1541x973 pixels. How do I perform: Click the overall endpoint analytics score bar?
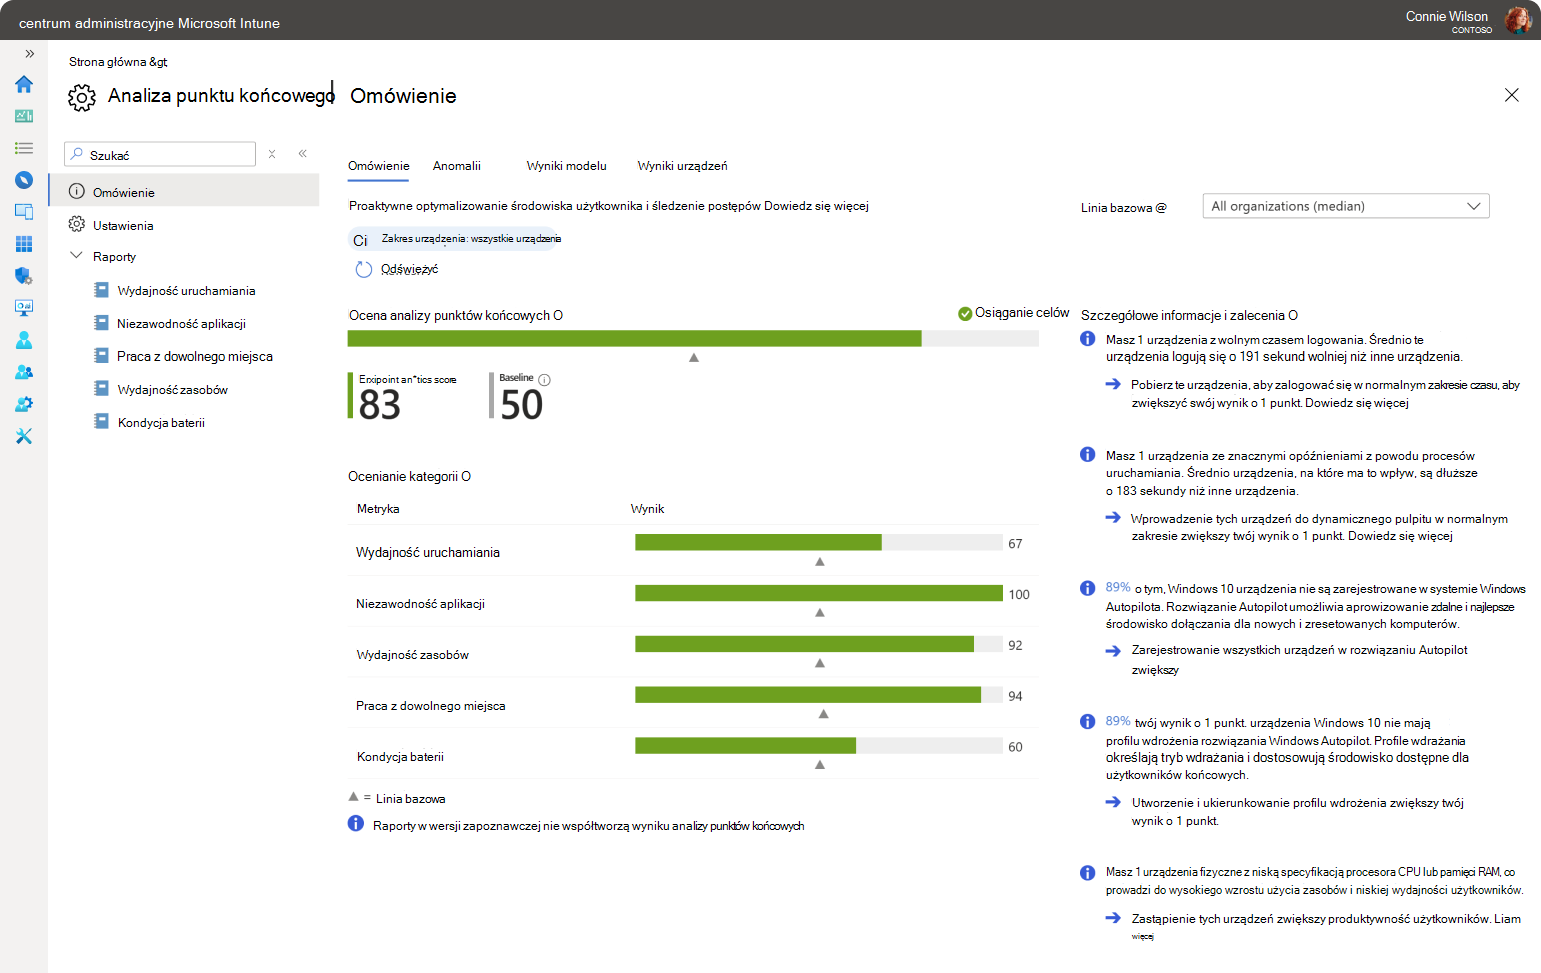click(693, 338)
